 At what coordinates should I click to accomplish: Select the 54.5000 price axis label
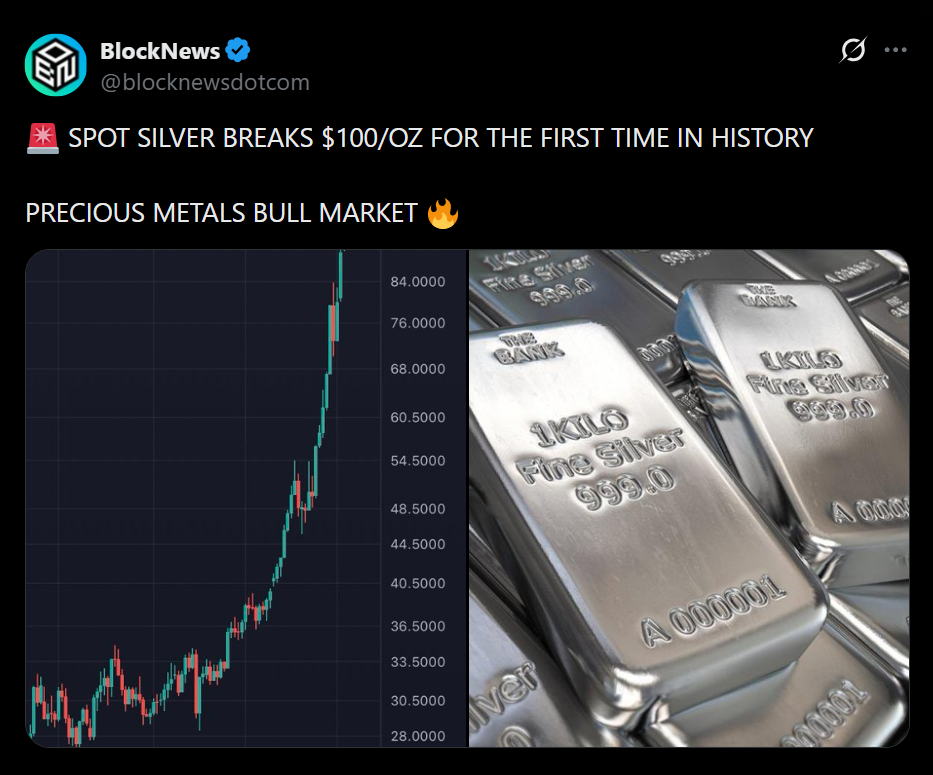[417, 461]
